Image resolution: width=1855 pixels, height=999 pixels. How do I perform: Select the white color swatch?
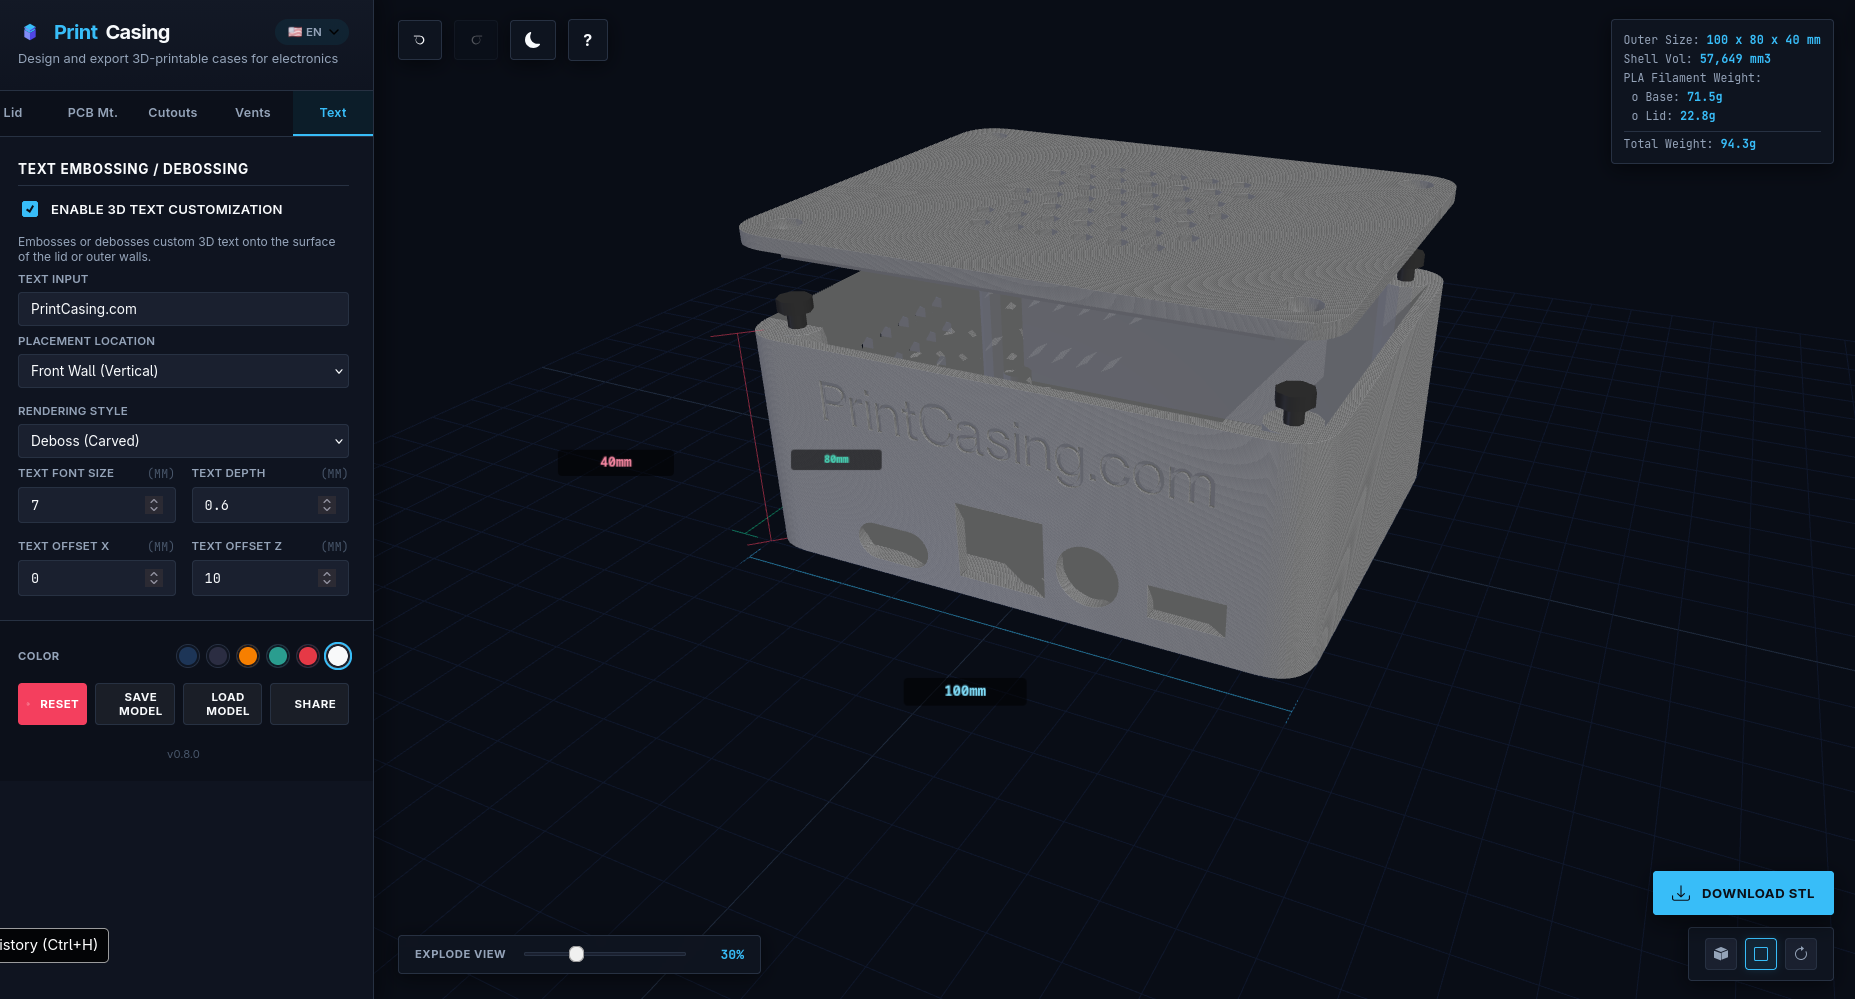tap(338, 656)
